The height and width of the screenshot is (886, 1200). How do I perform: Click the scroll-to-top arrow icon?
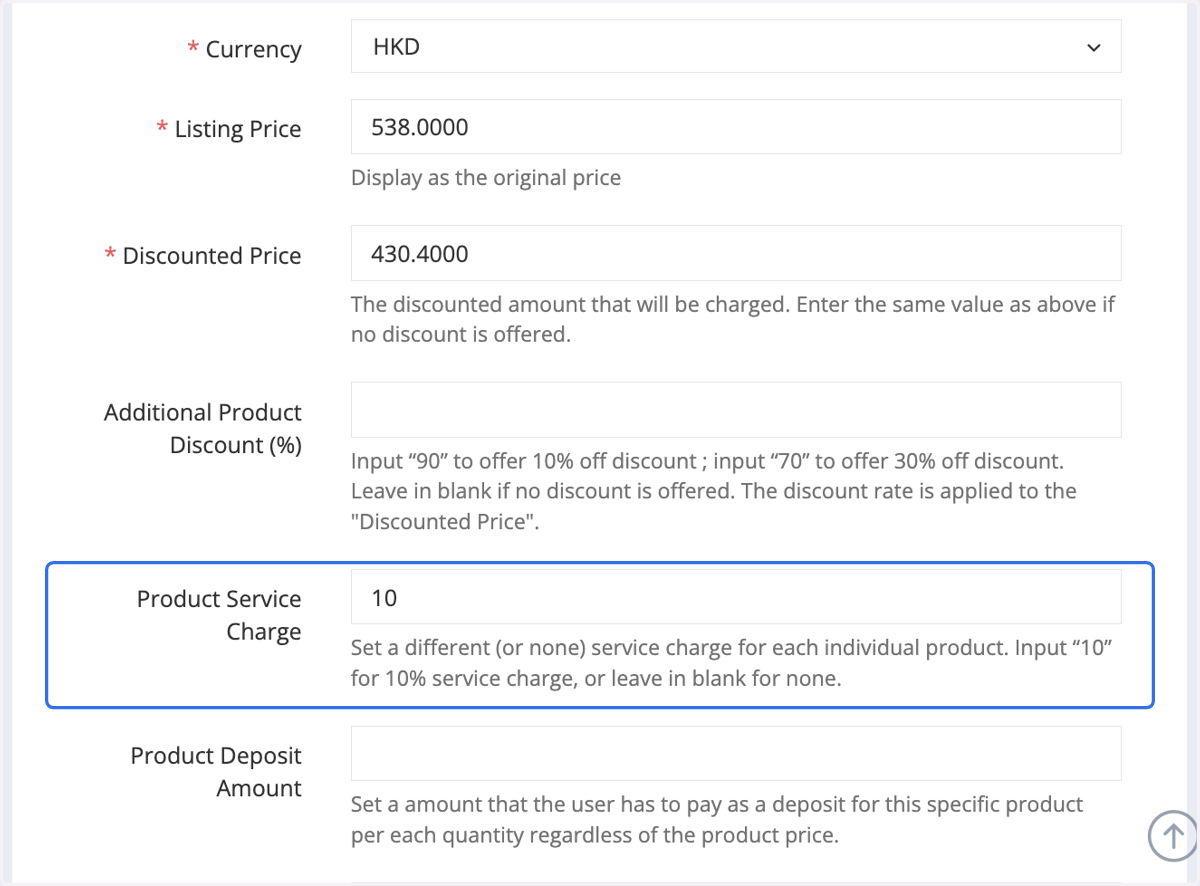pyautogui.click(x=1173, y=835)
